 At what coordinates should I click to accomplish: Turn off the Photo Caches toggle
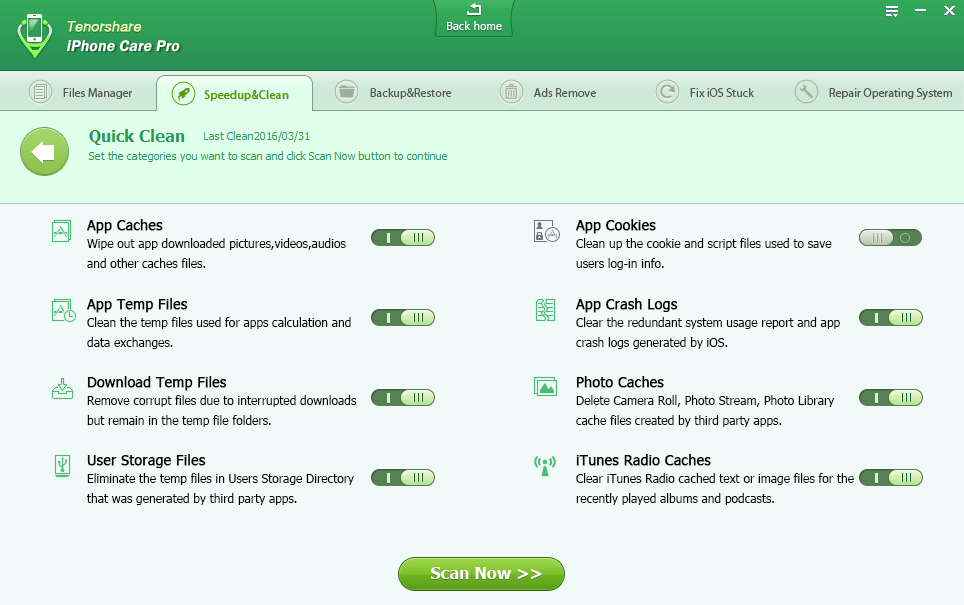pos(890,398)
